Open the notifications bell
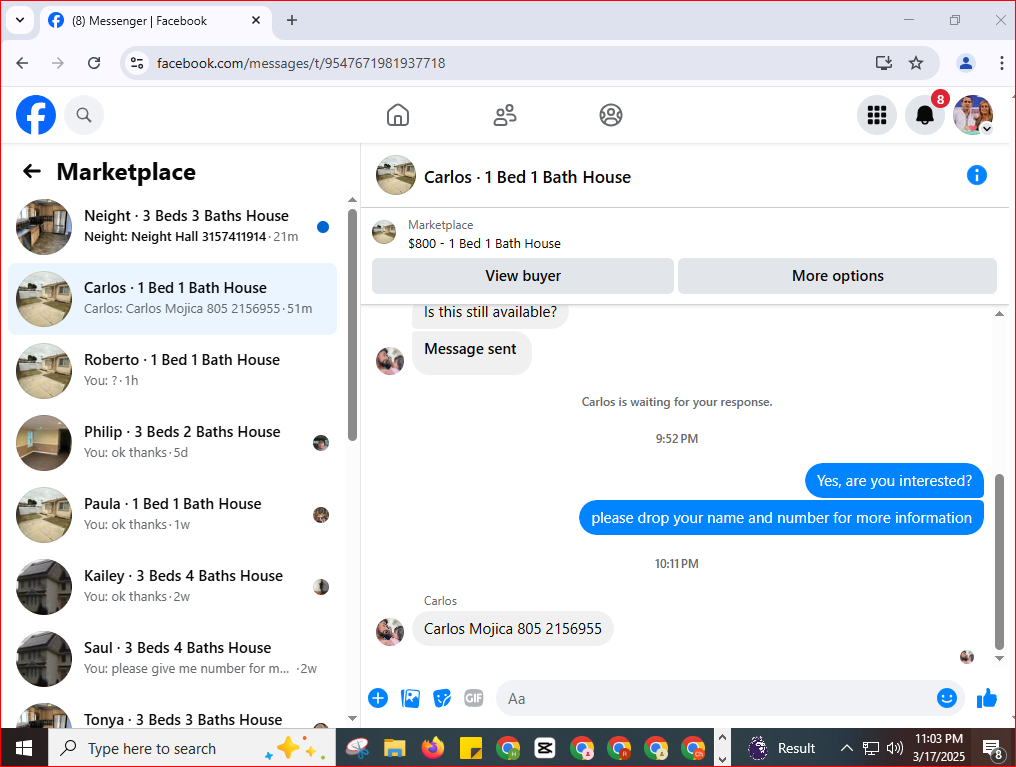This screenshot has height=767, width=1016. 925,115
